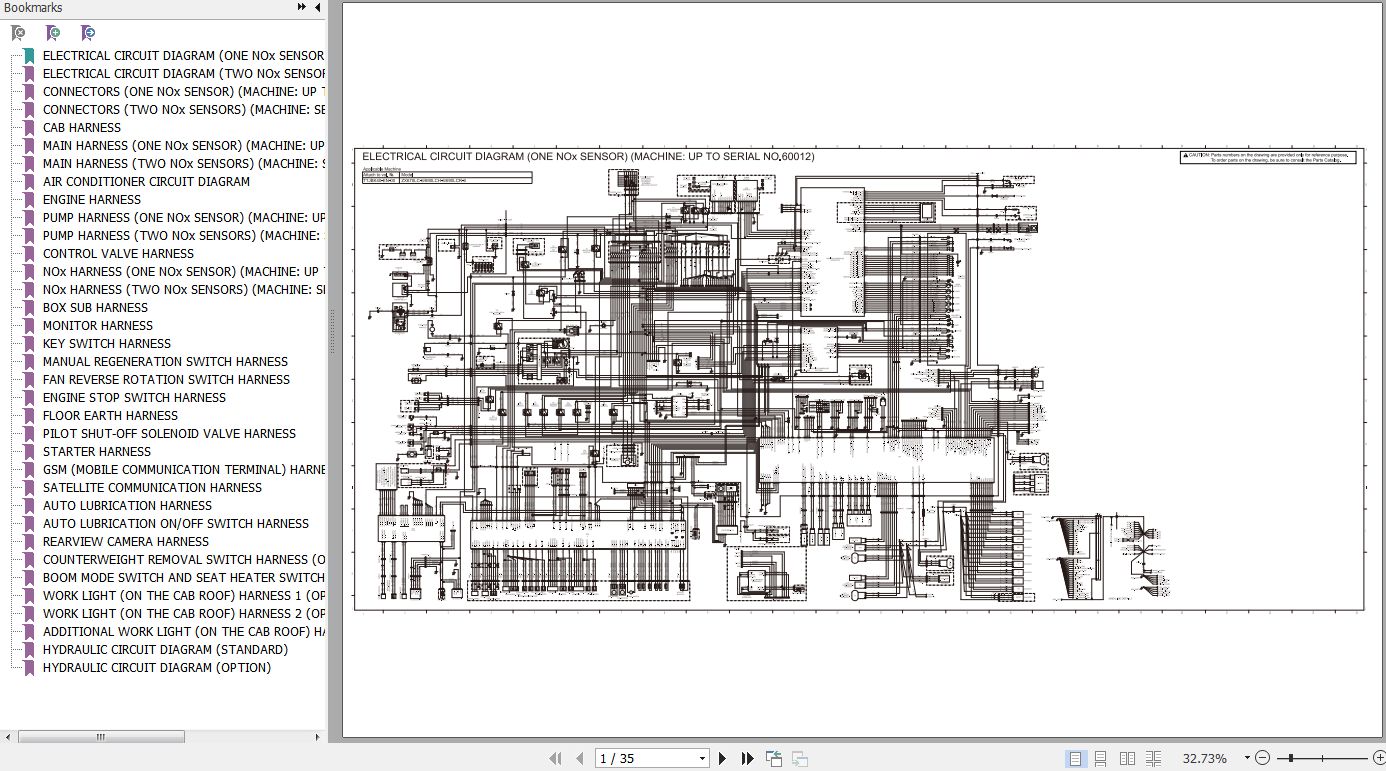1386x771 pixels.
Task: Click the go to previous view icon
Action: (x=774, y=758)
